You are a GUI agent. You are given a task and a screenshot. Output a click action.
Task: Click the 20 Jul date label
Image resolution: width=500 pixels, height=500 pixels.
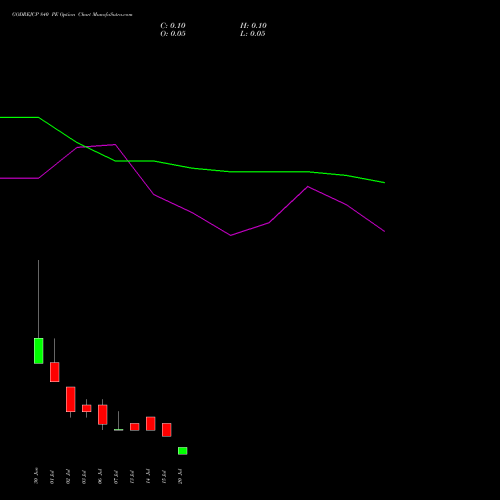180,477
